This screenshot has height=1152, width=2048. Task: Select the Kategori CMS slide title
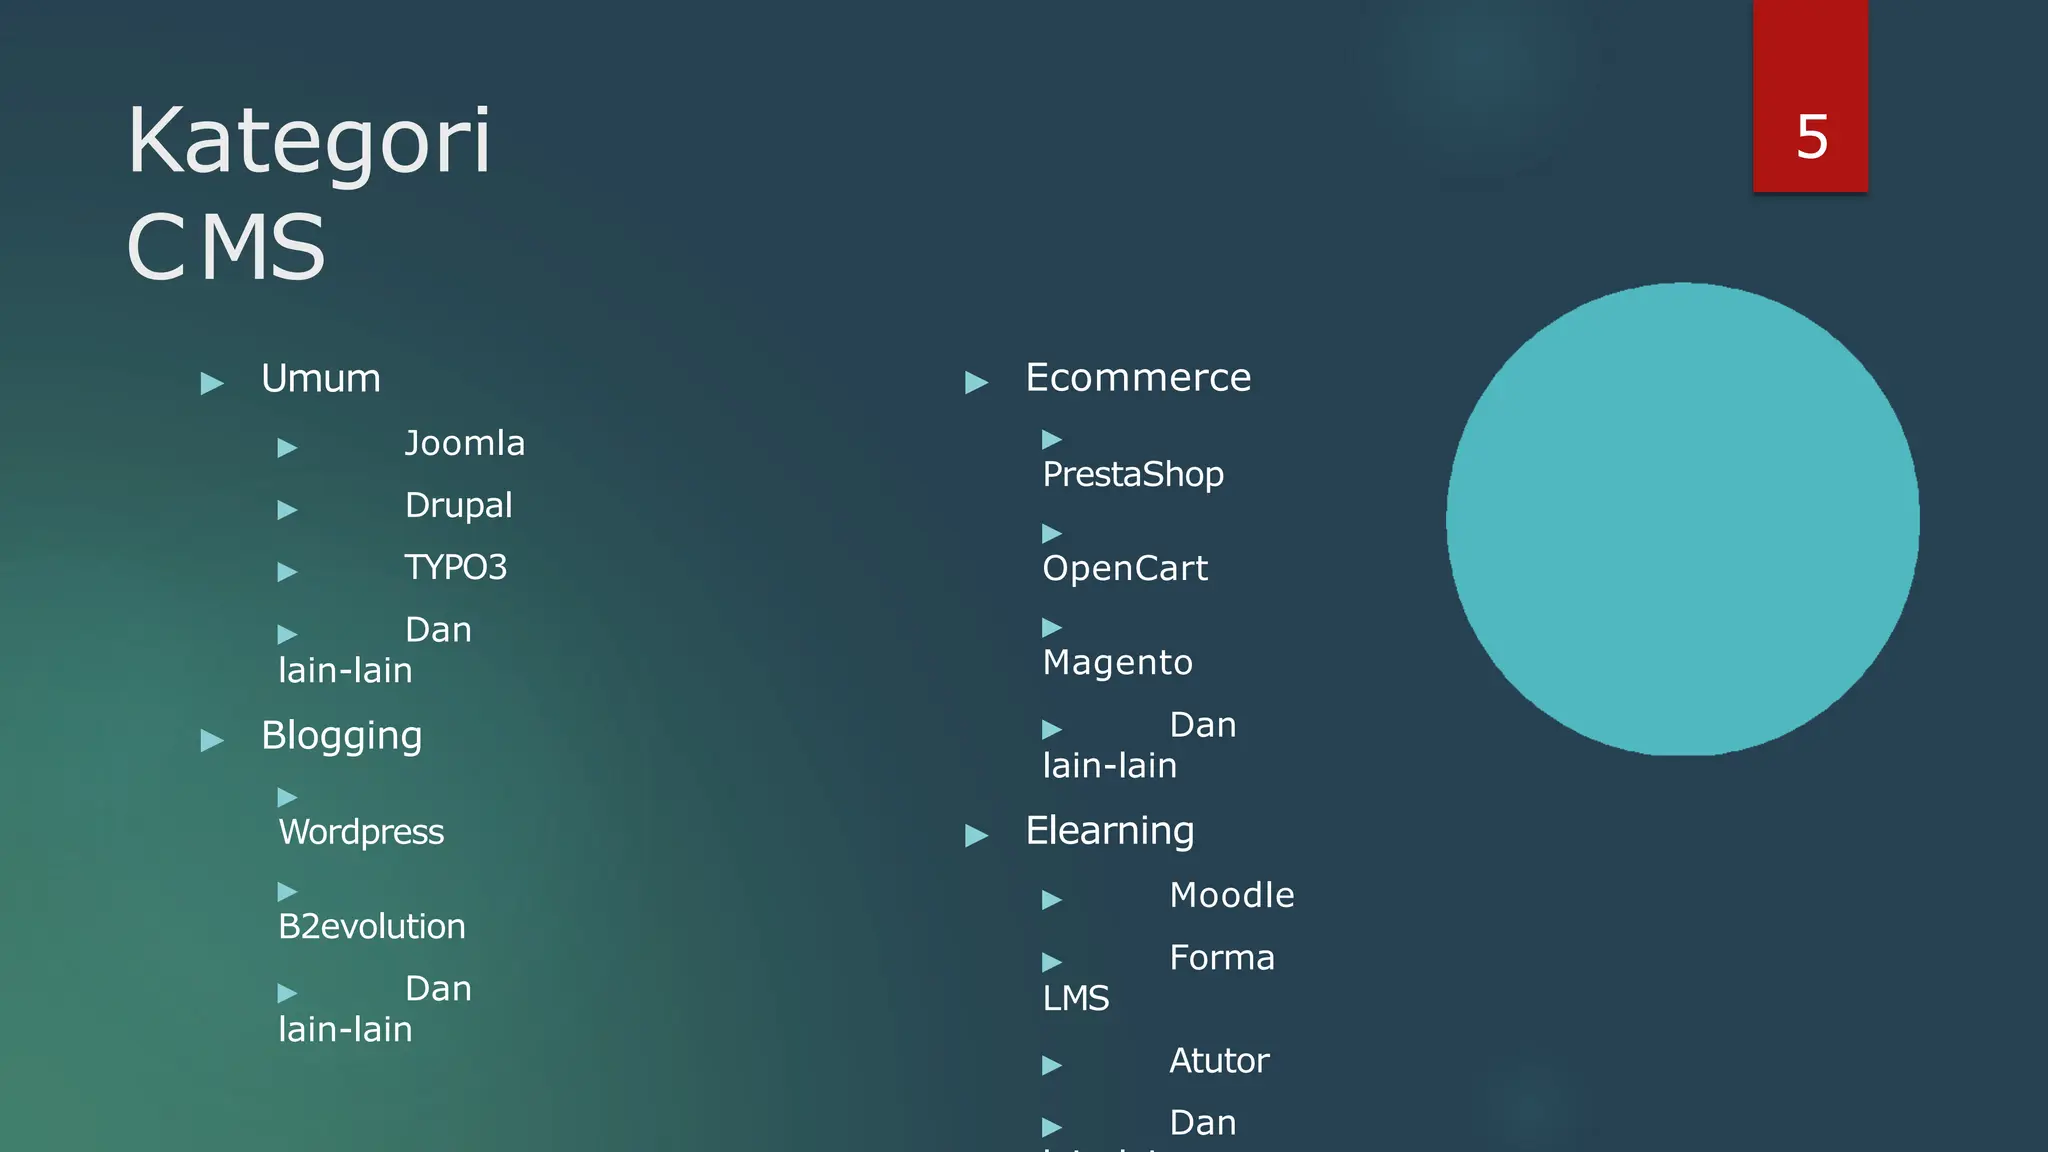pos(309,192)
